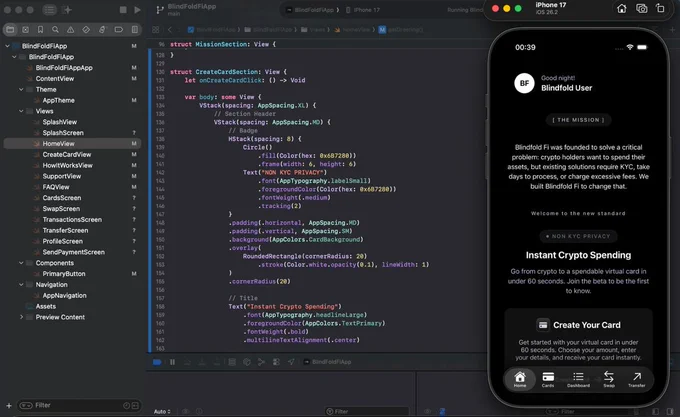Select the Cards tab in simulator app
Image resolution: width=680 pixels, height=417 pixels.
point(548,379)
